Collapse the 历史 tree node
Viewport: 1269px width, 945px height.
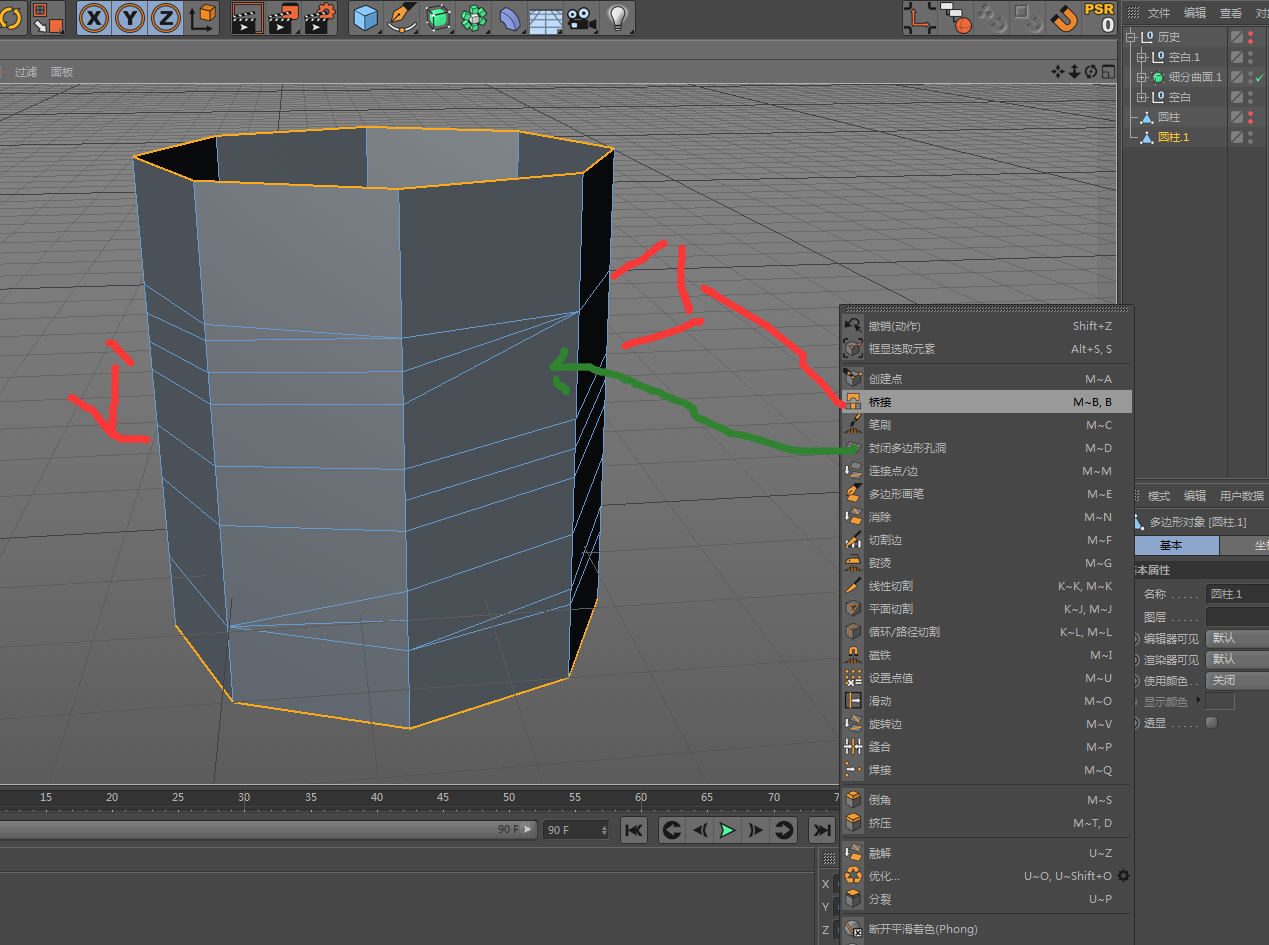(x=1131, y=37)
